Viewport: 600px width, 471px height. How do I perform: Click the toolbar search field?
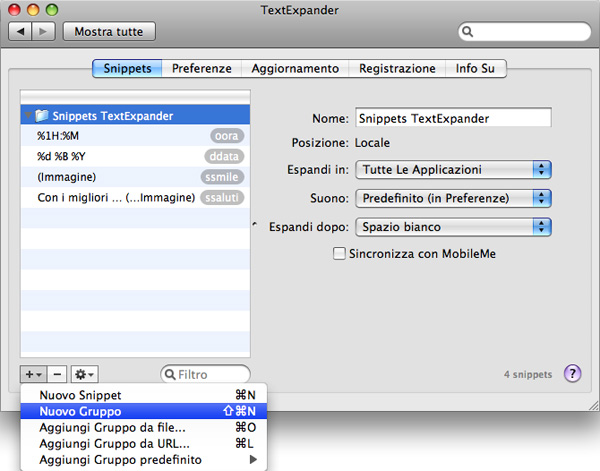[524, 33]
